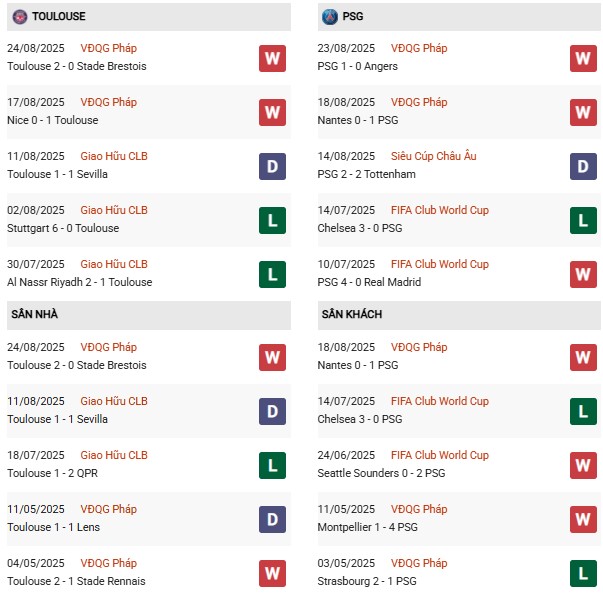Click the W badge for PSG 1-0 Angers
Viewport: 603px width, 597px height.
[583, 58]
